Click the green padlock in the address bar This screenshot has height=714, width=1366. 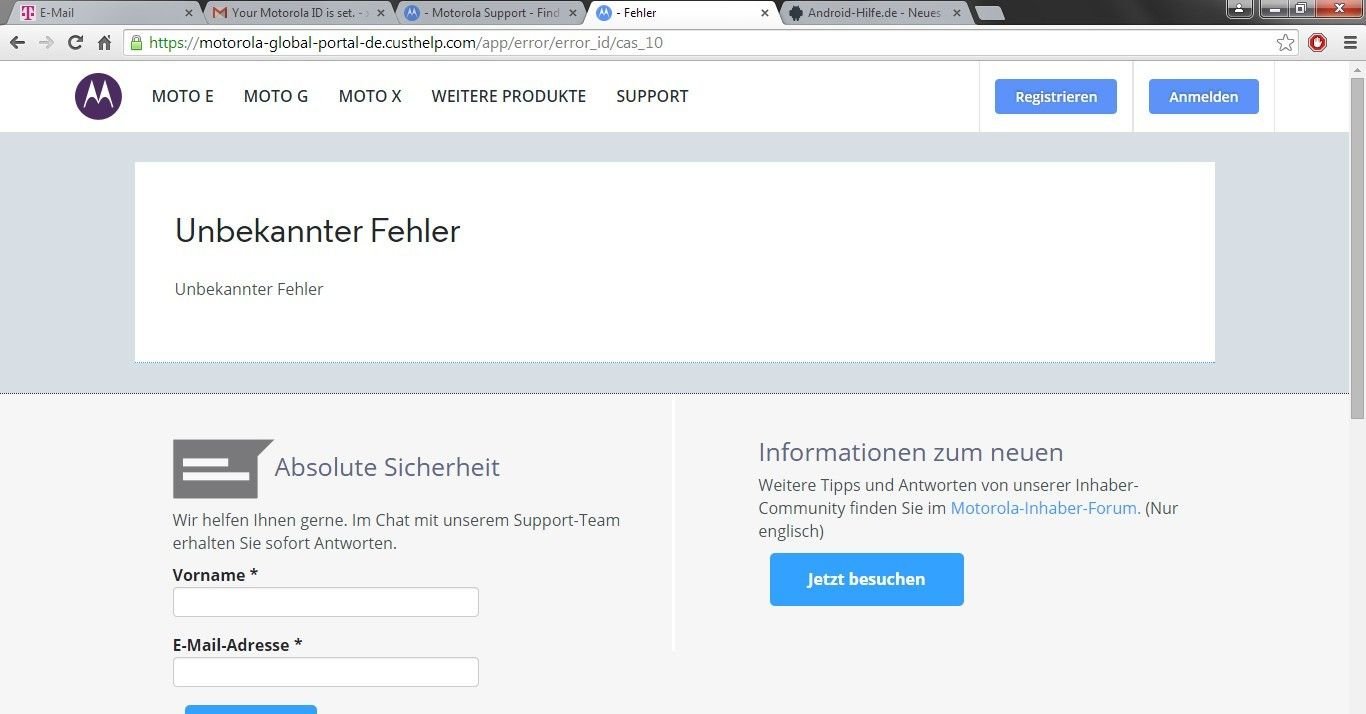click(x=137, y=43)
